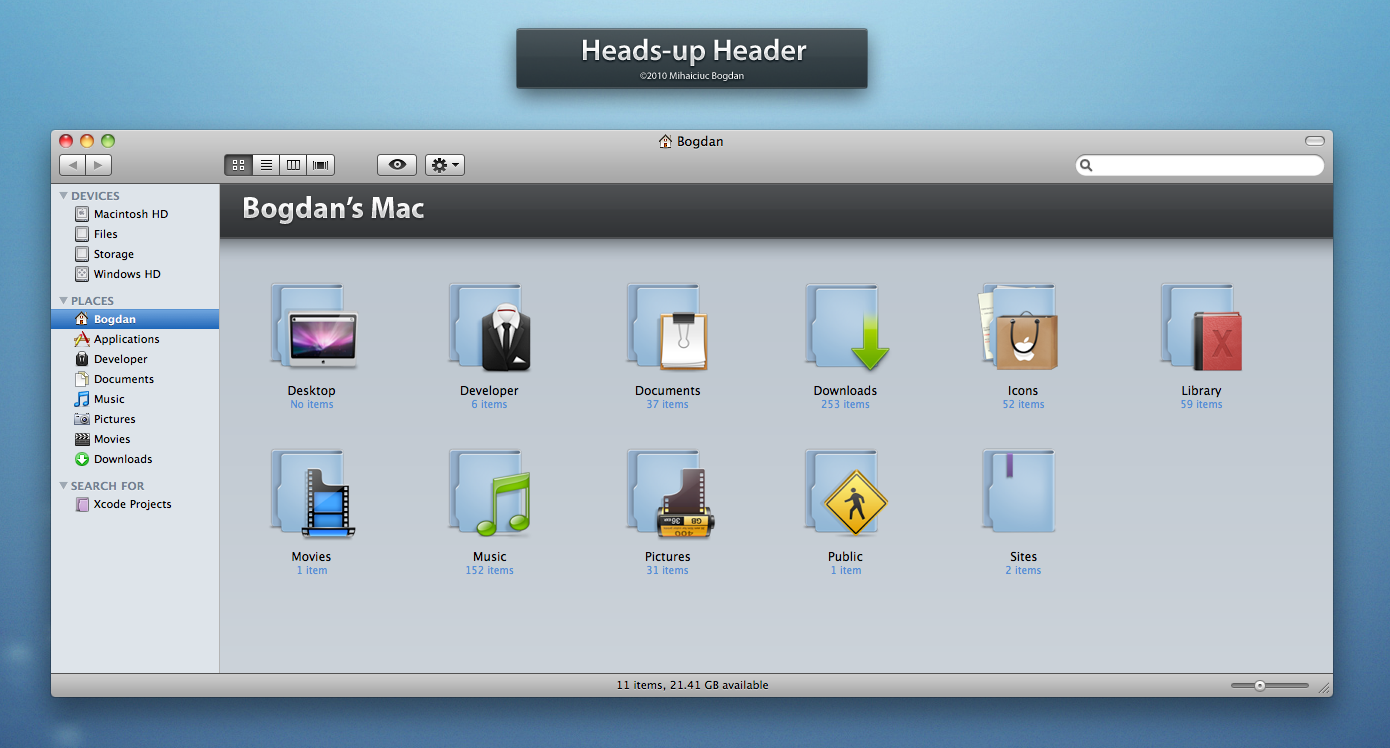Open the Movies folder with film strip

coord(312,493)
